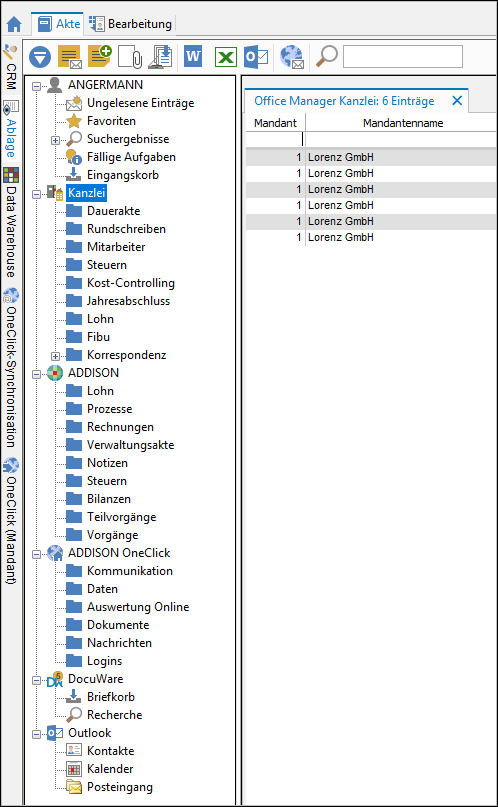This screenshot has height=807, width=498.
Task: Open the DocuWare Recherche entry
Action: tap(115, 715)
